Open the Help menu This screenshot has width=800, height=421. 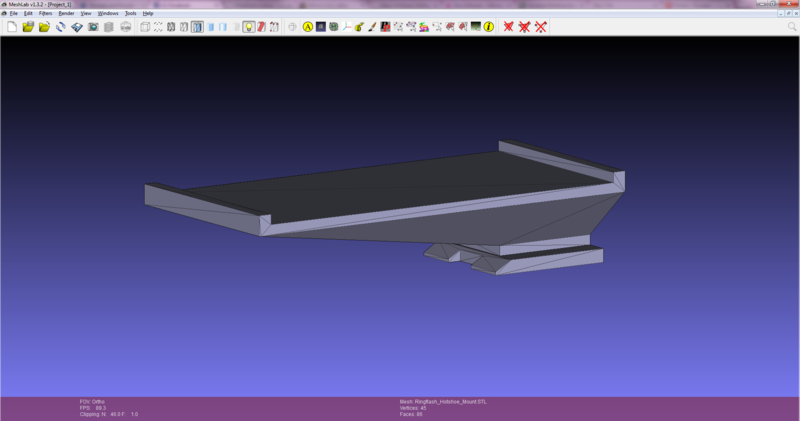pos(148,13)
